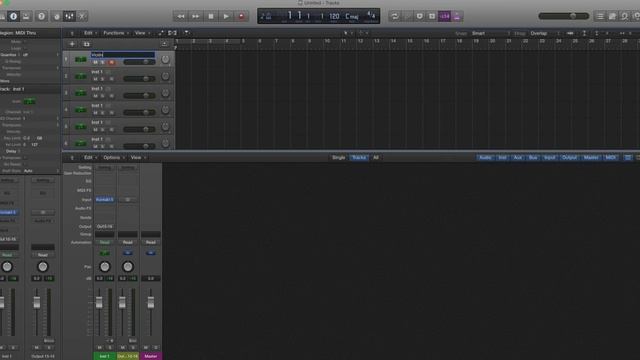Toggle Audio channel strip filter button
Image resolution: width=640 pixels, height=360 pixels.
[485, 158]
